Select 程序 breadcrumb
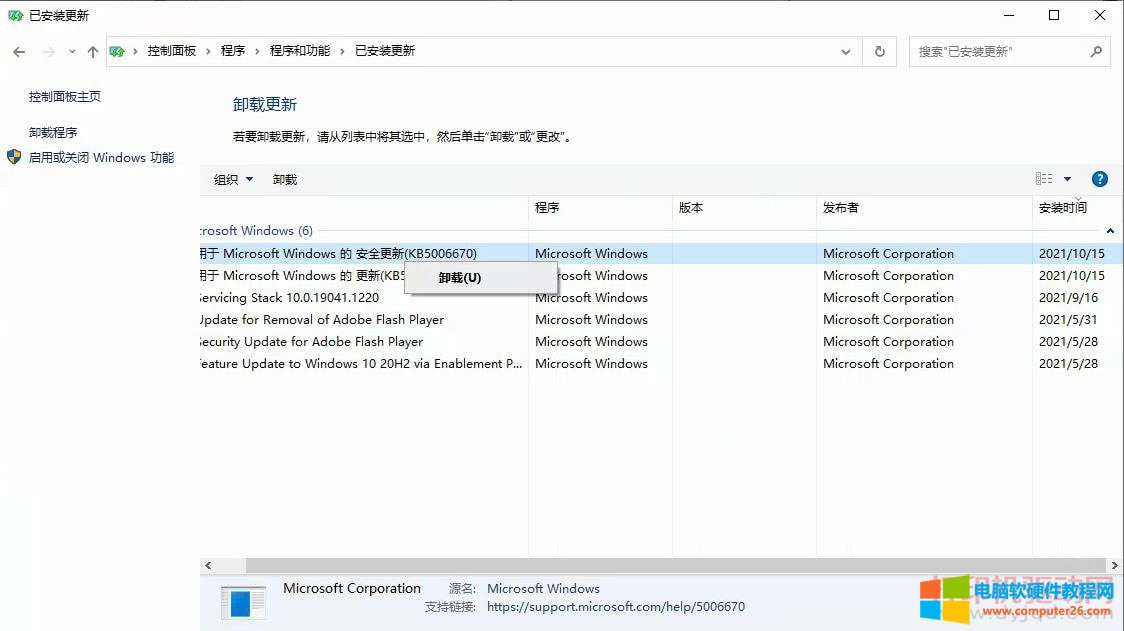Image resolution: width=1124 pixels, height=631 pixels. point(233,51)
